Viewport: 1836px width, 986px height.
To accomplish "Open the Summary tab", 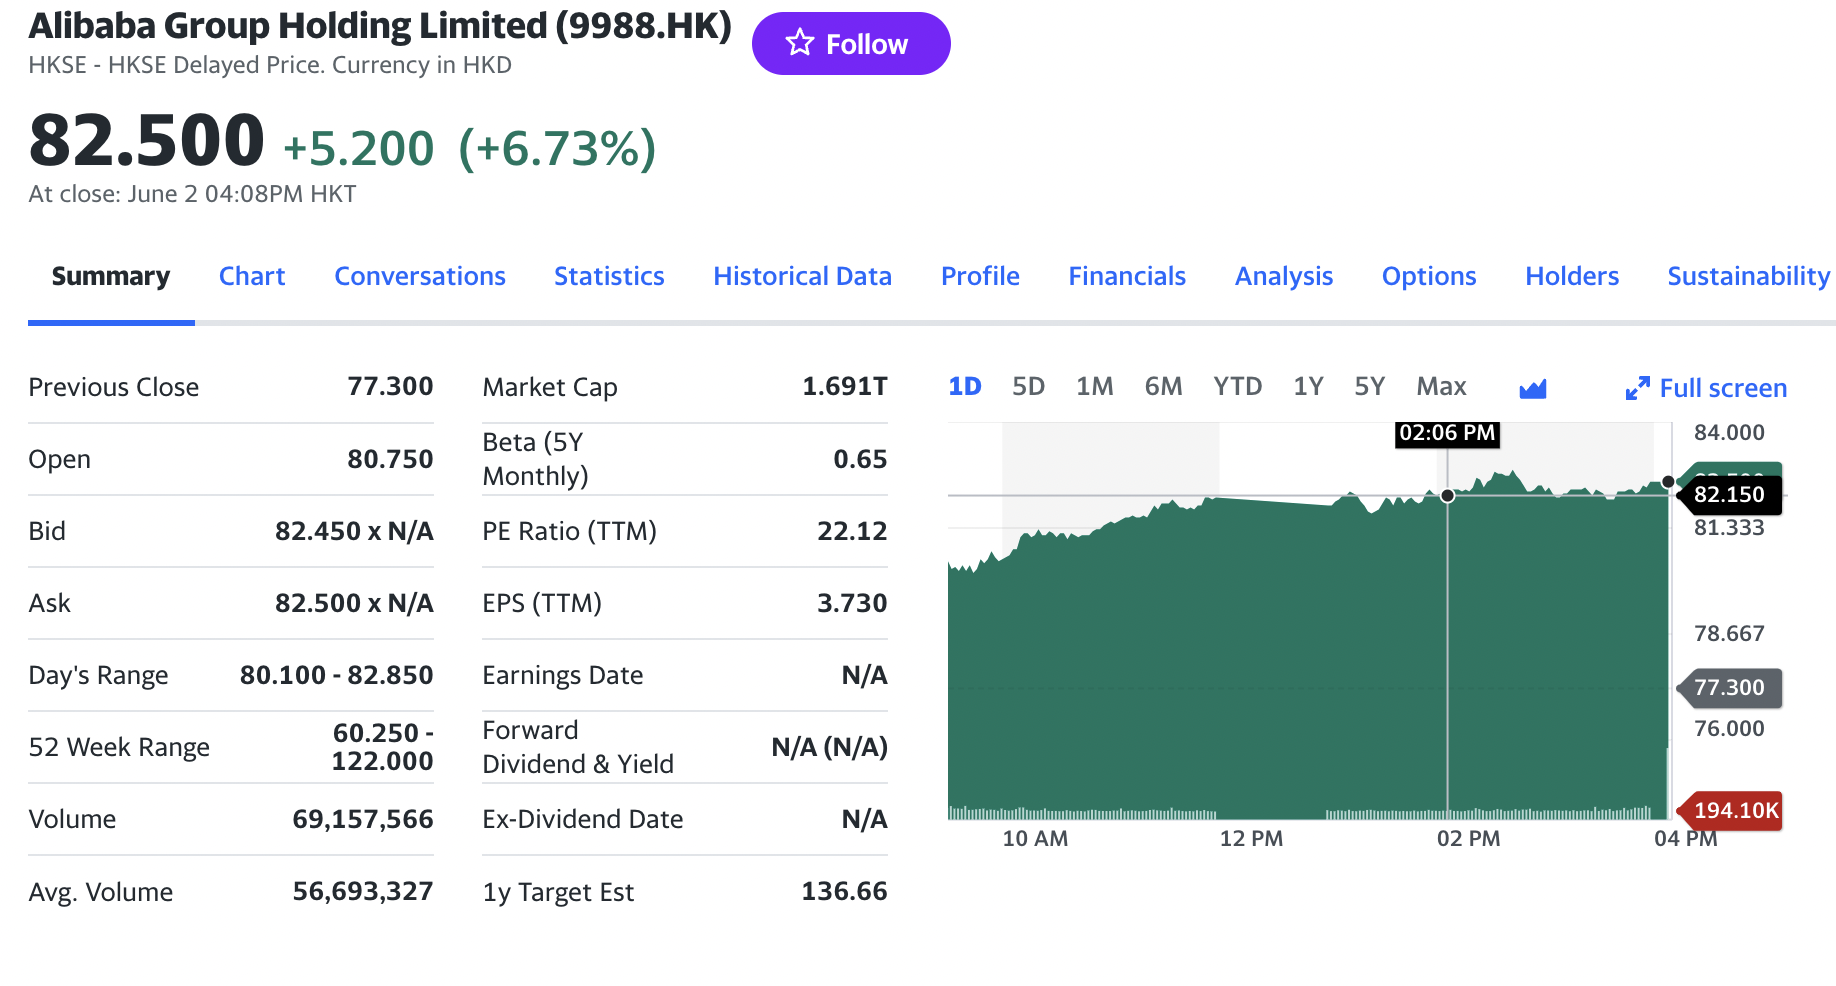I will click(x=111, y=276).
